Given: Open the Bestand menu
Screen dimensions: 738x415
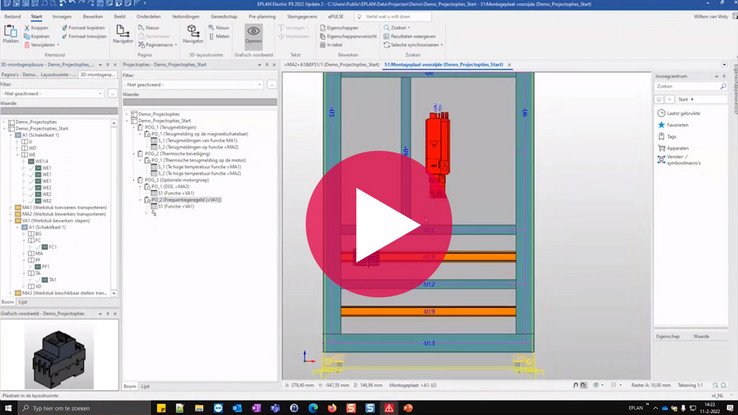Looking at the screenshot, I should (12, 16).
